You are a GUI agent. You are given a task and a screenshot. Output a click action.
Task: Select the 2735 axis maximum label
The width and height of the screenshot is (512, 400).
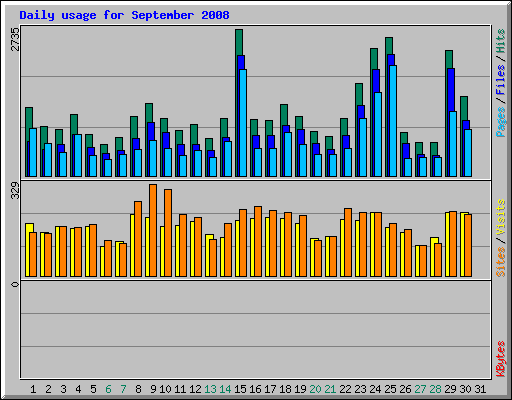tap(15, 39)
